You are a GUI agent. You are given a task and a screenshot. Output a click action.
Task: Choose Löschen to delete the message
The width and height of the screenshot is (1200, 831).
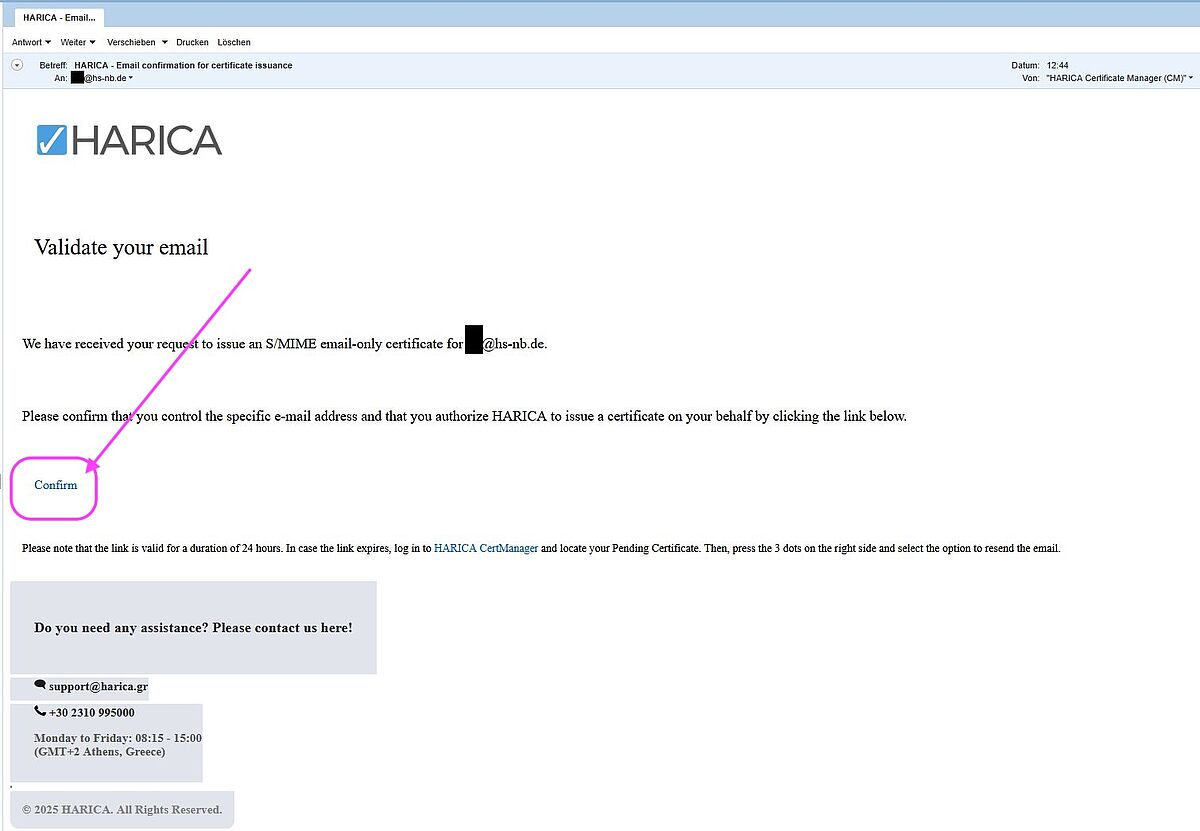point(234,42)
